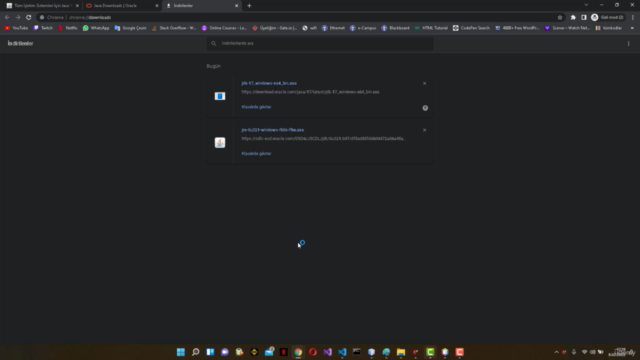
Task: Open downloads page three-dot menu
Action: click(629, 43)
